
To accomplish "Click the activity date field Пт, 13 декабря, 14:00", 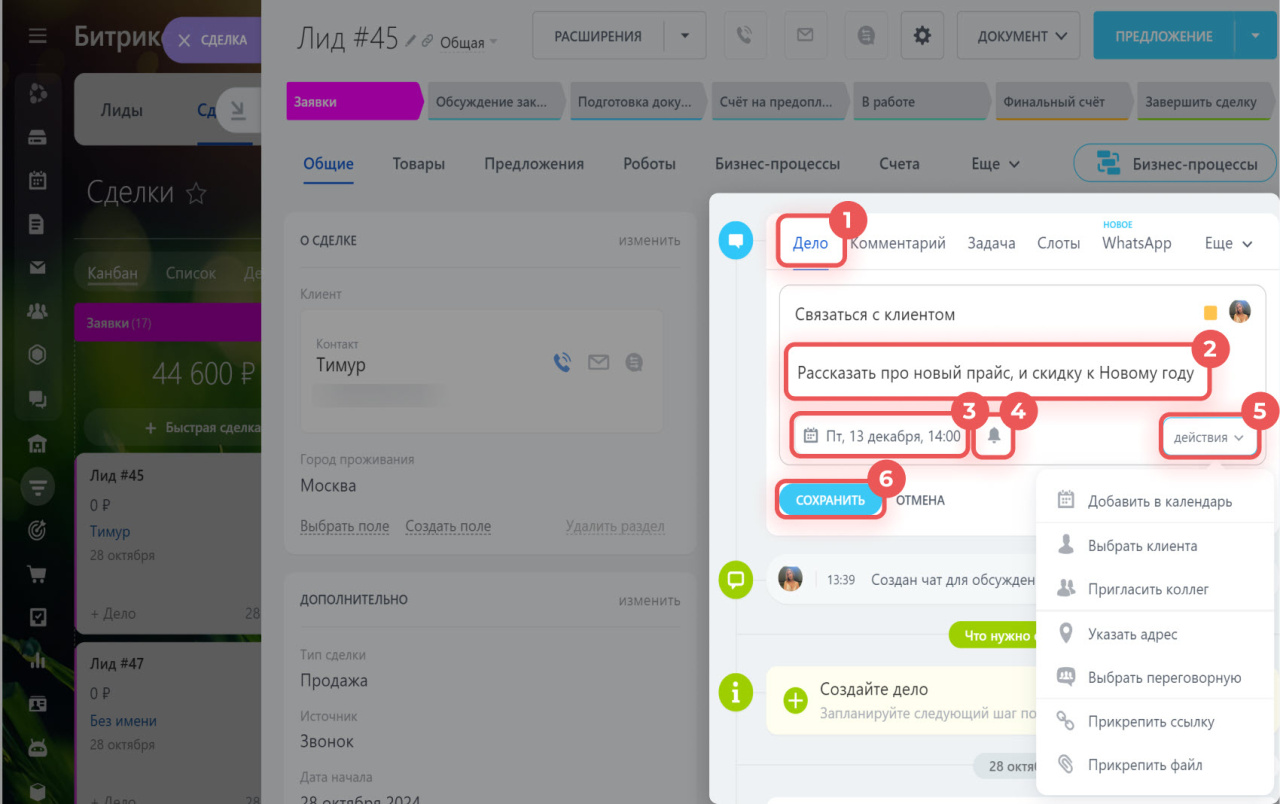I will (880, 436).
